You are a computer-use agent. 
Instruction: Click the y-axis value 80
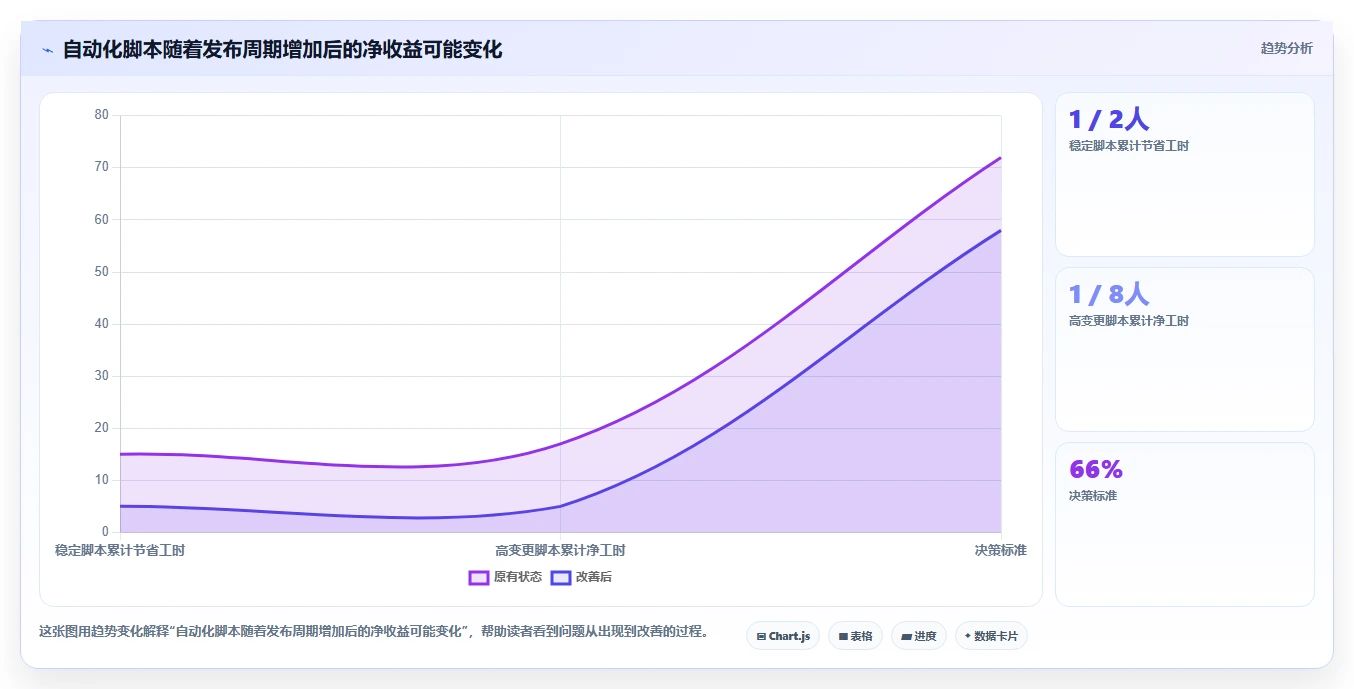click(x=102, y=115)
